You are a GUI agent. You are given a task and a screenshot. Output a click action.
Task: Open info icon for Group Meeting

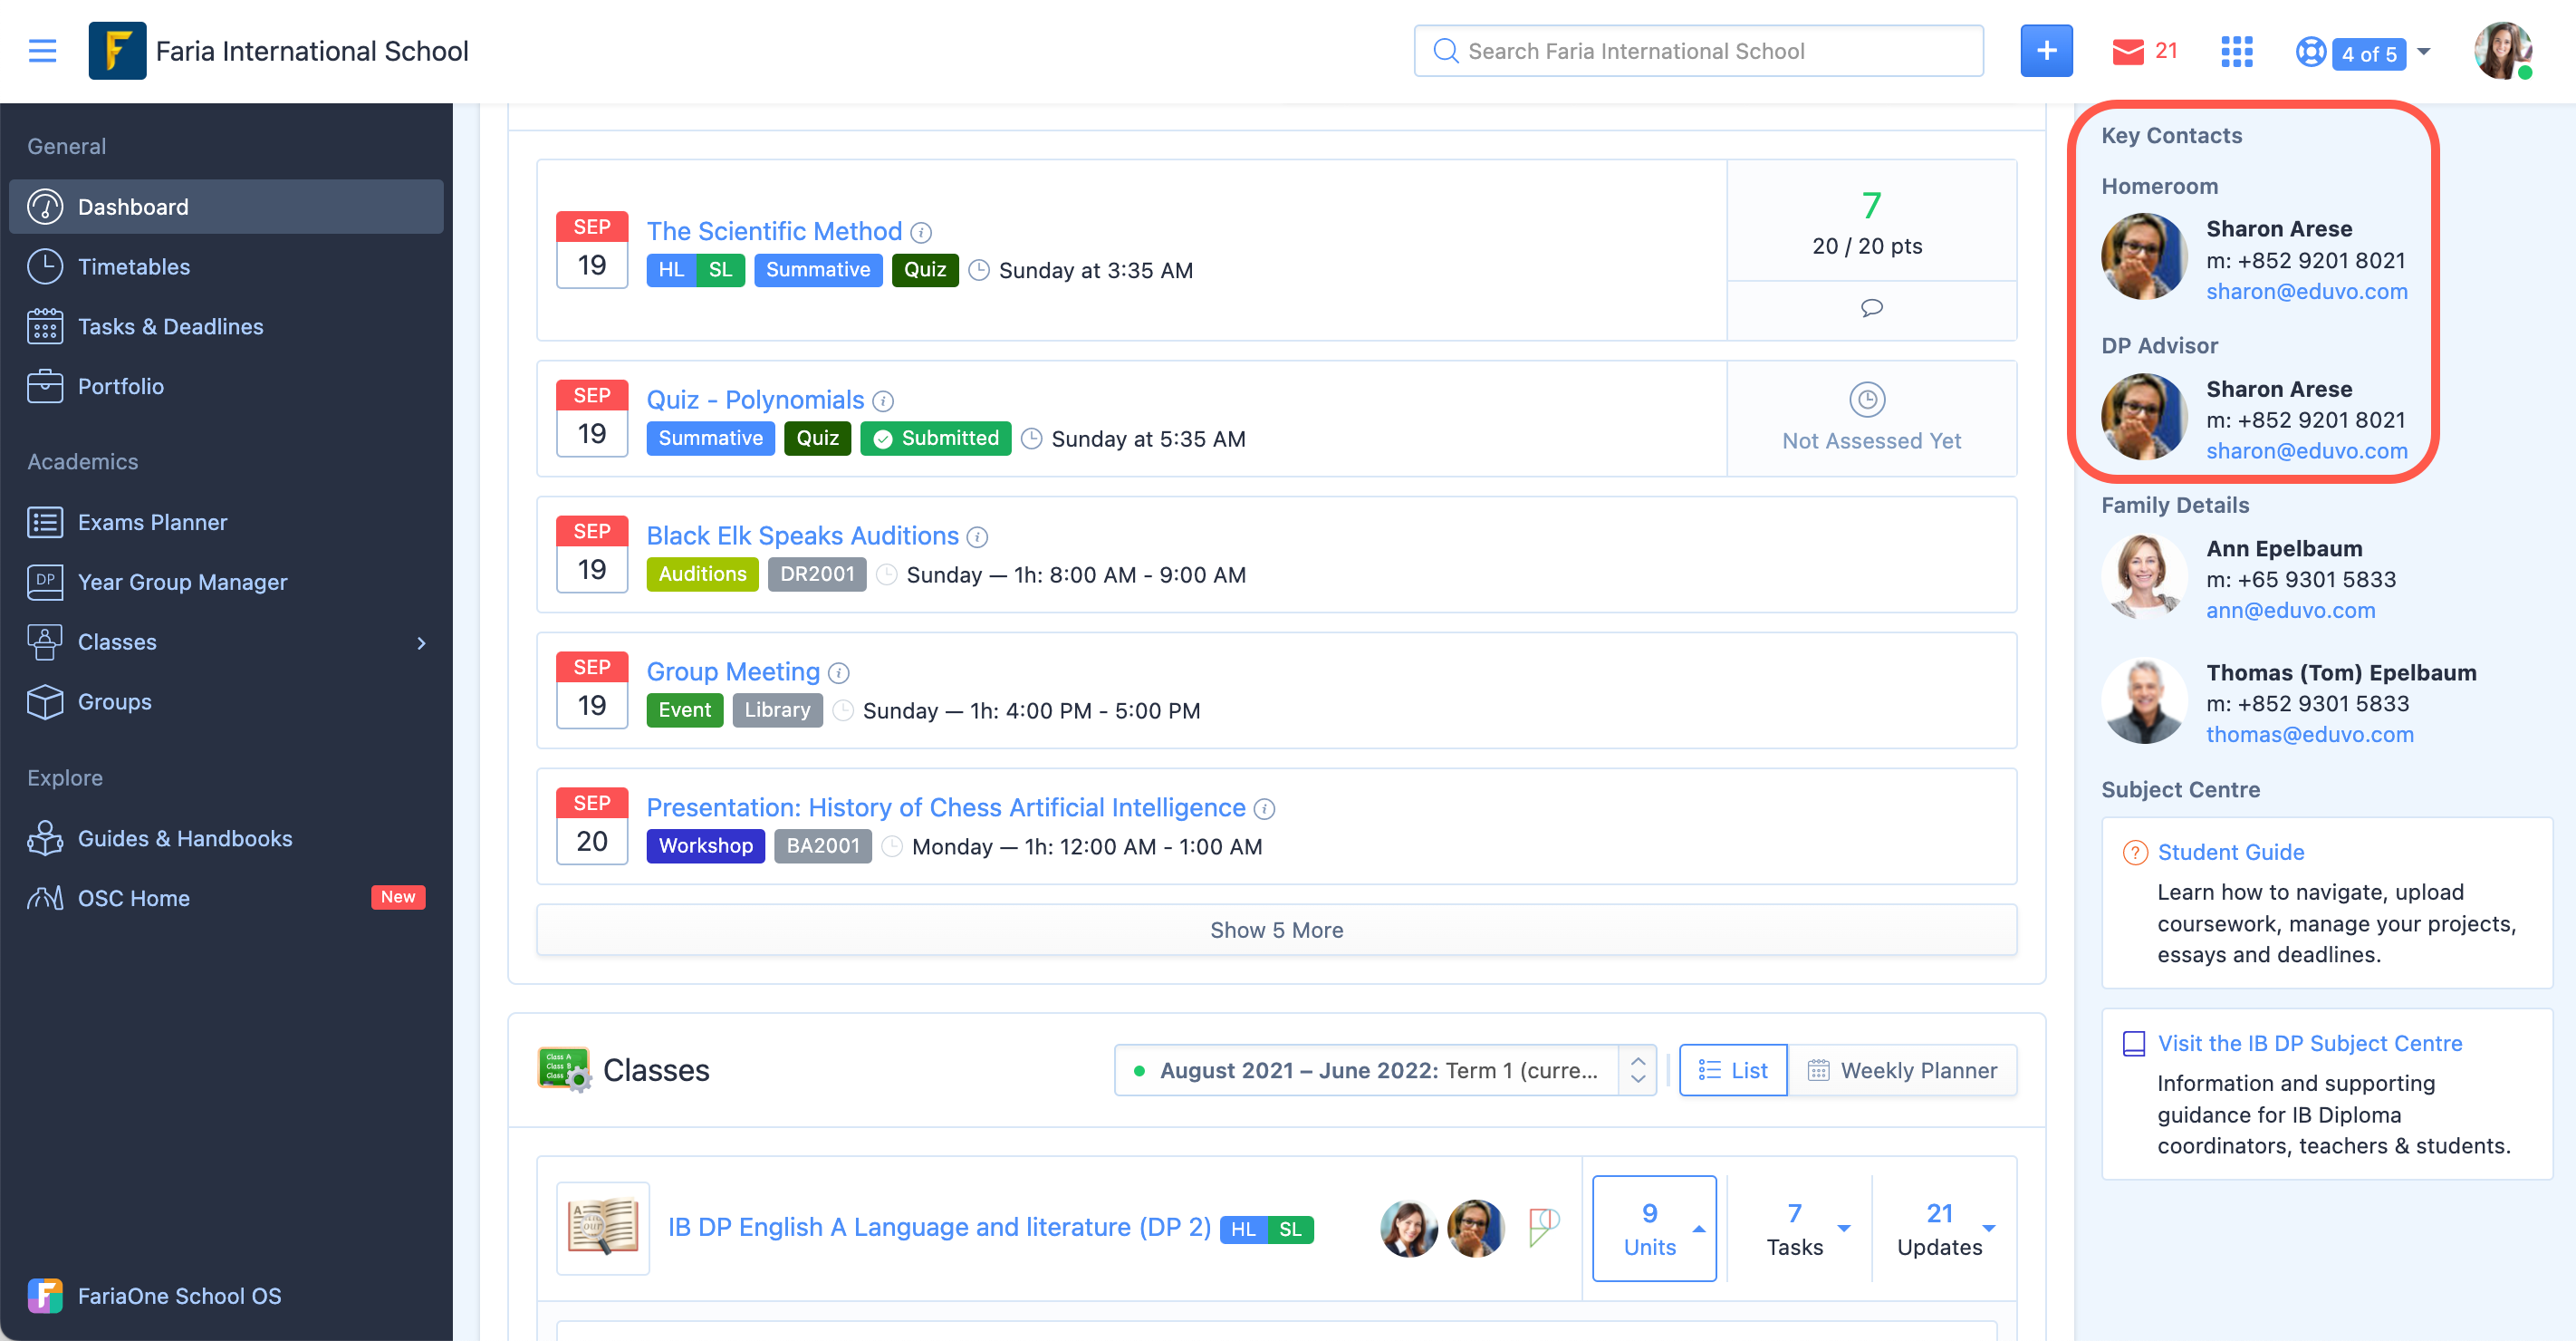point(839,673)
